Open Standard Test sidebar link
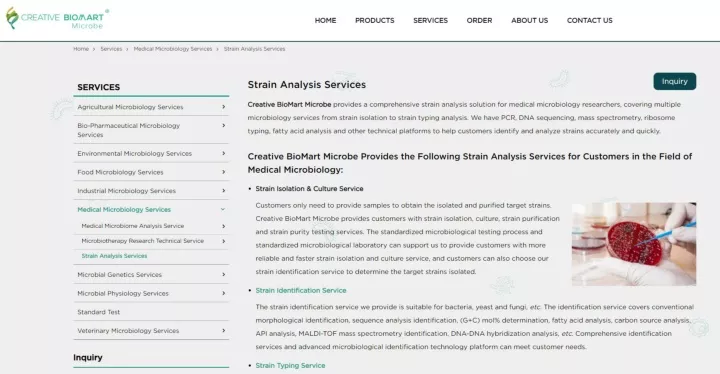This screenshot has width=720, height=374. [98, 312]
